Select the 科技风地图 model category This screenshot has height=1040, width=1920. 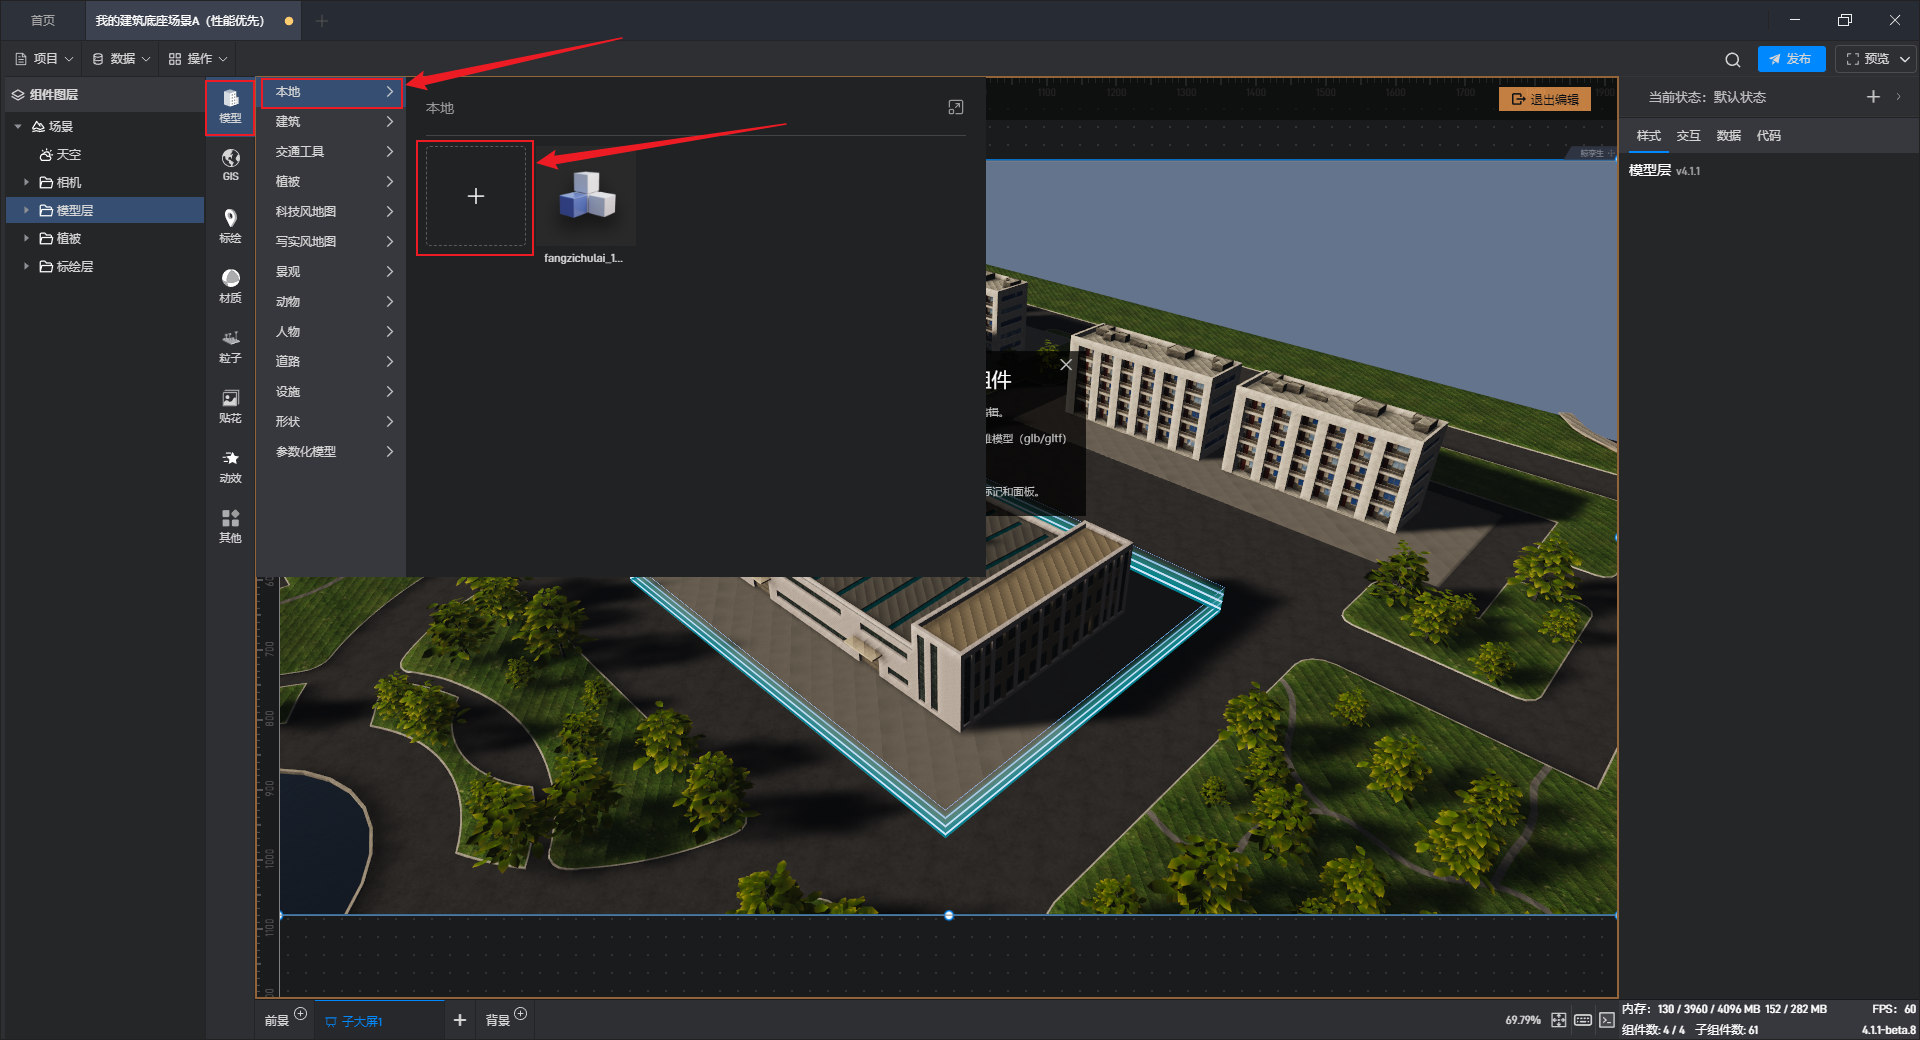pyautogui.click(x=333, y=212)
